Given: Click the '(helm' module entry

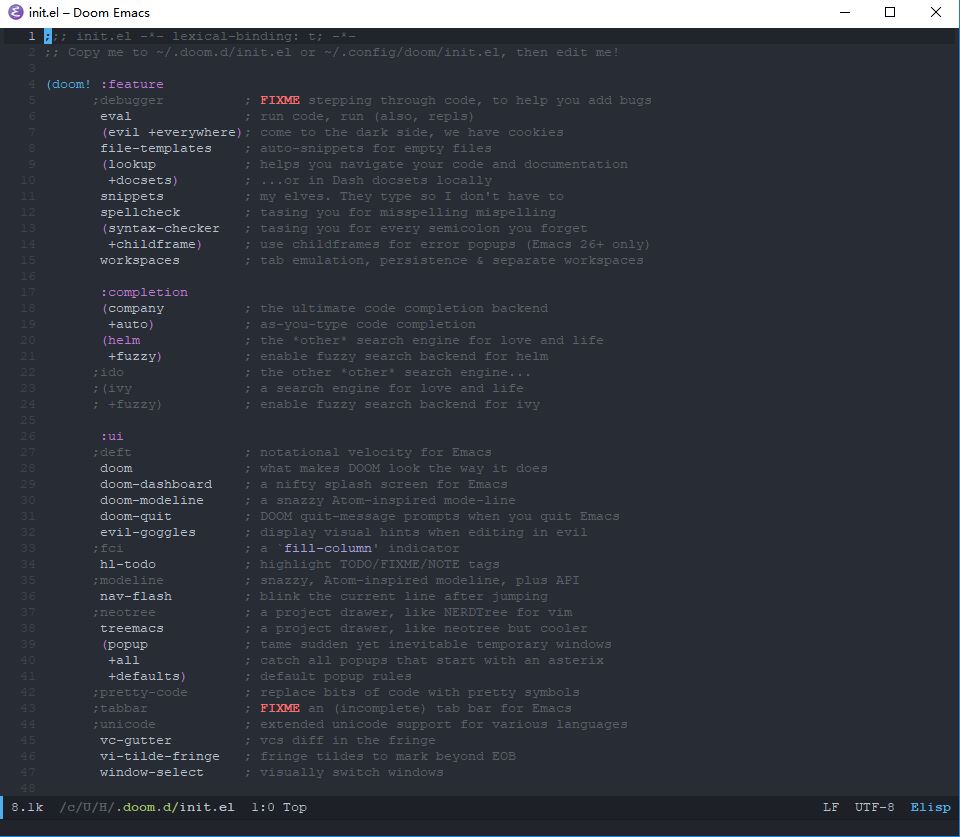Looking at the screenshot, I should coord(121,340).
